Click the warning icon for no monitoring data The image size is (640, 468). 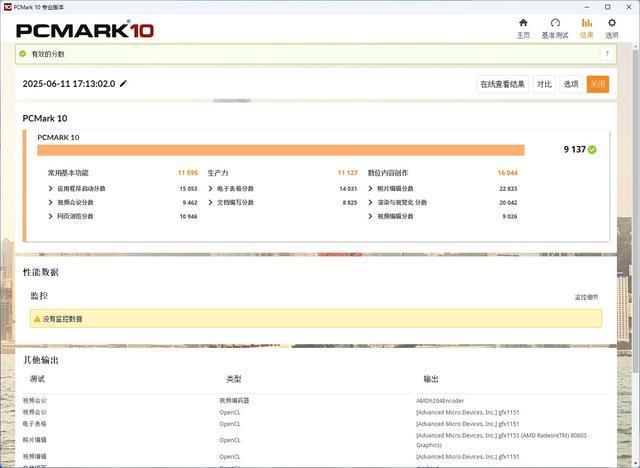(37, 319)
